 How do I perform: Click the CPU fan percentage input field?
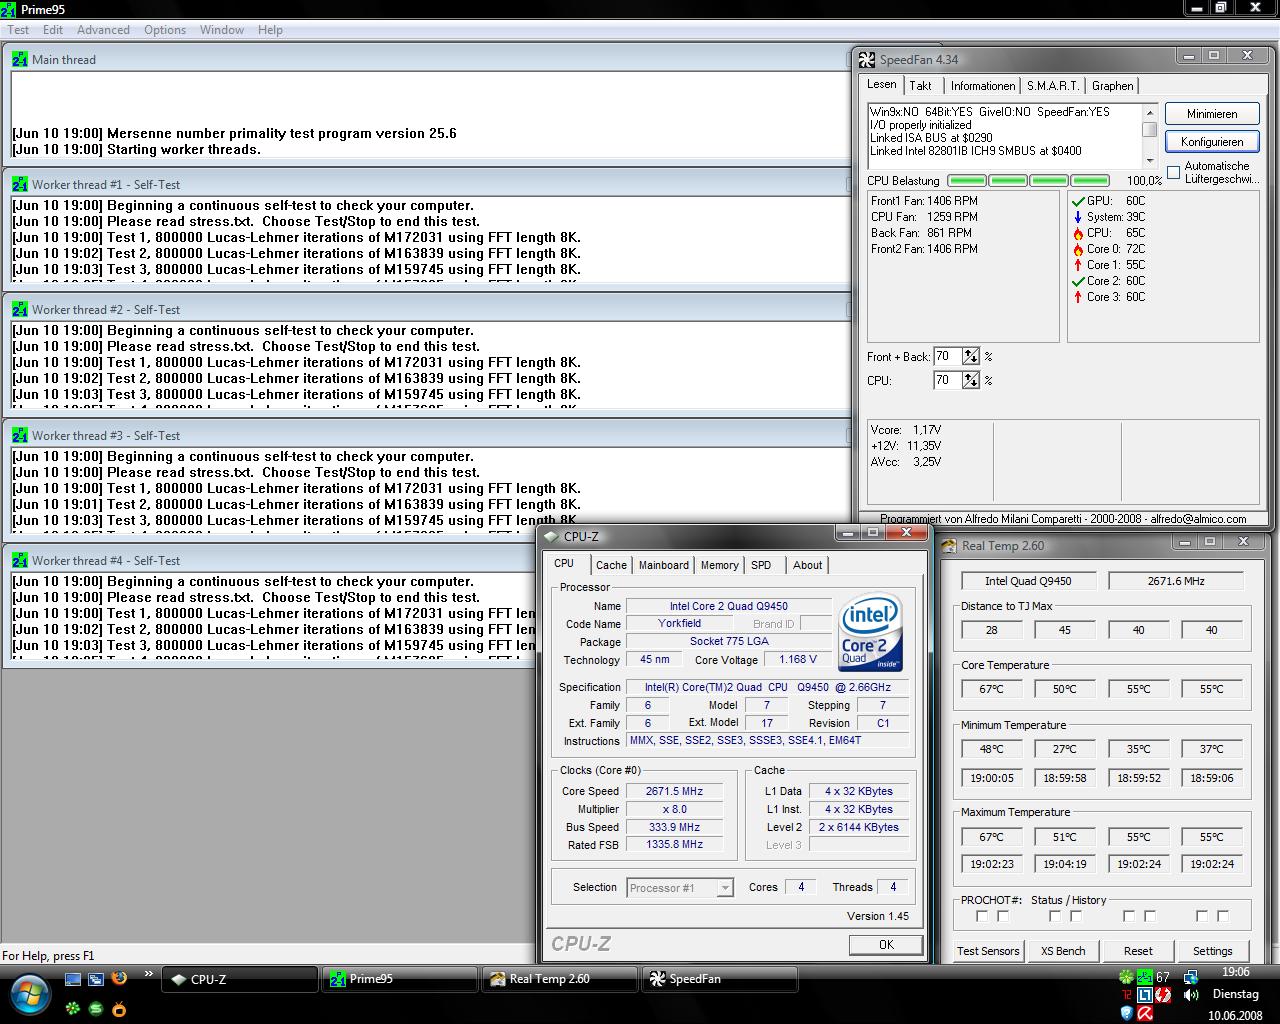click(x=947, y=380)
